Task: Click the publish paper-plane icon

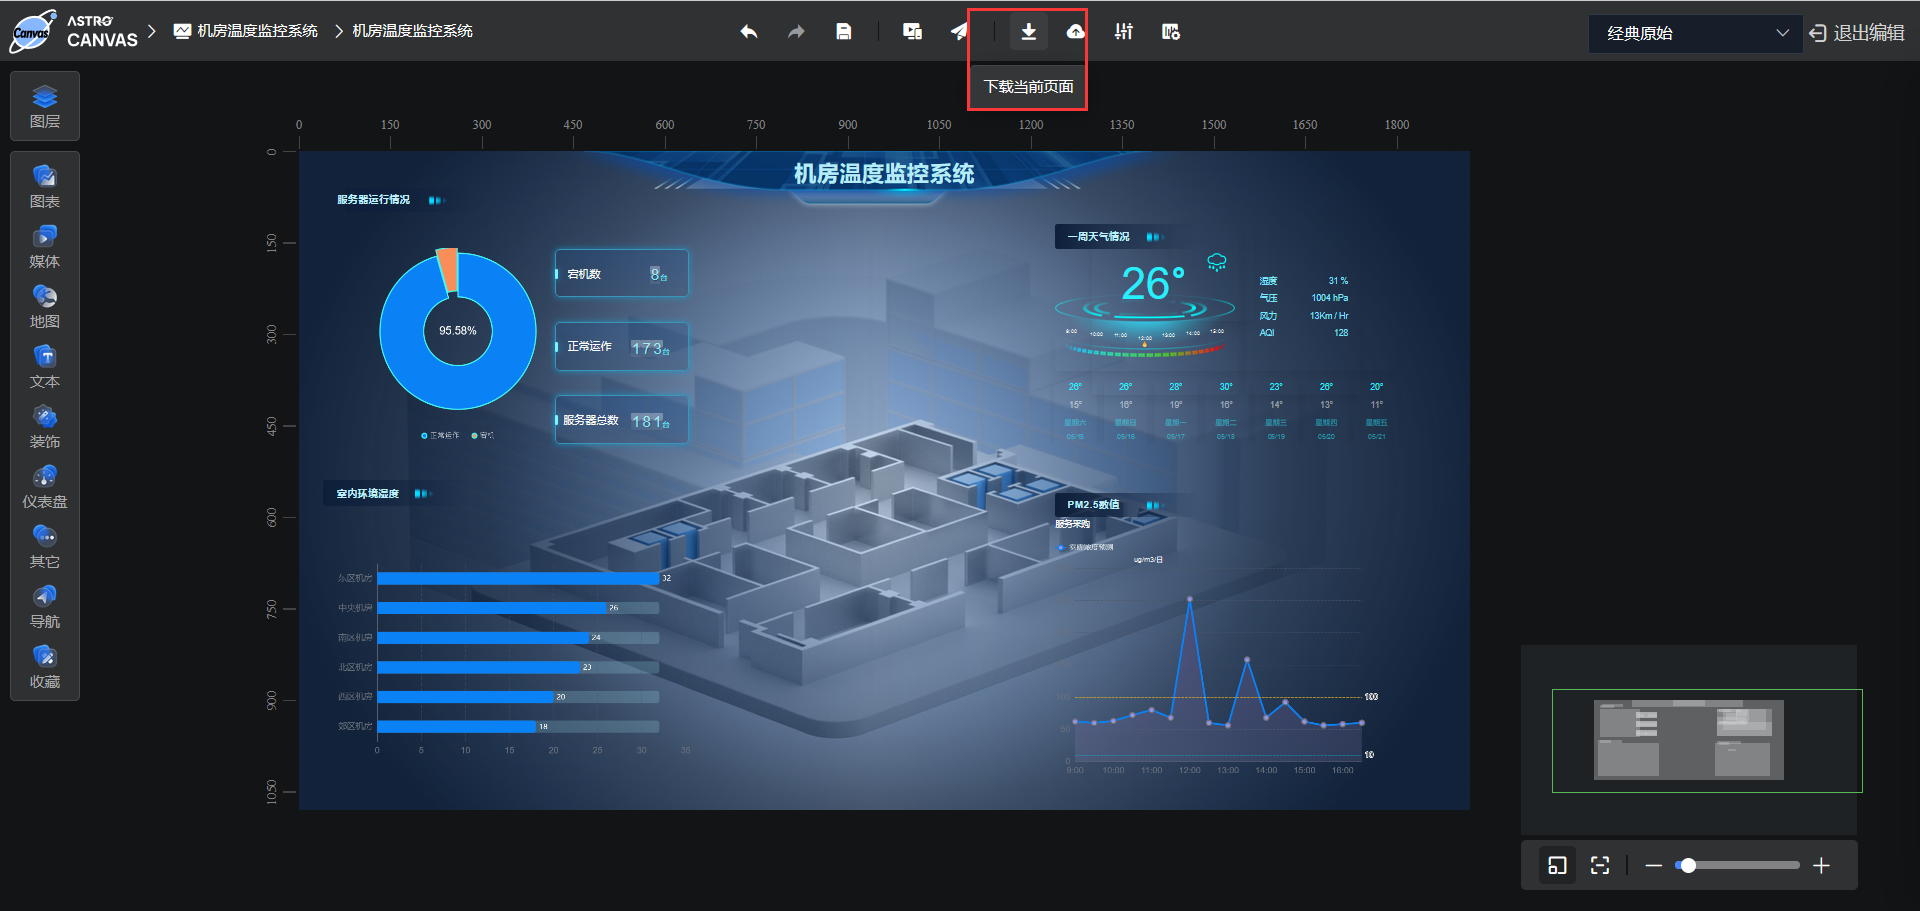Action: [x=959, y=31]
